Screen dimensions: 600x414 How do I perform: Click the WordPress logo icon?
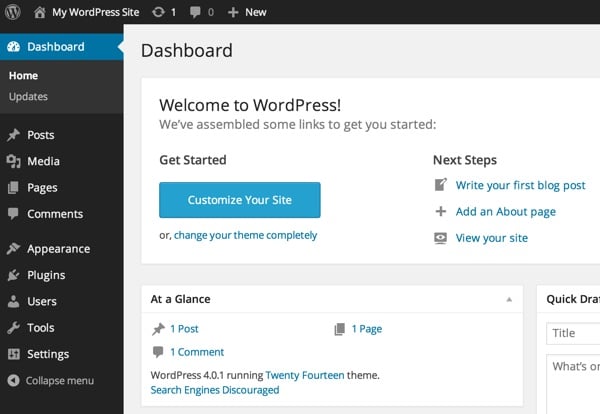click(x=13, y=12)
